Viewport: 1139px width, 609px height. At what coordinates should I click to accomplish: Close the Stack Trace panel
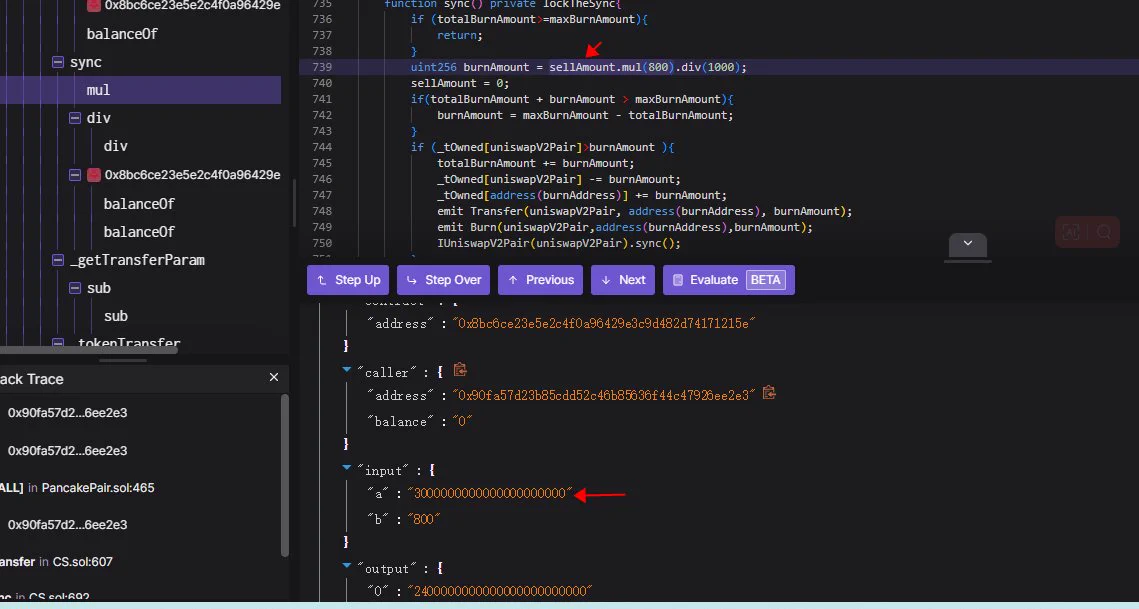(274, 377)
